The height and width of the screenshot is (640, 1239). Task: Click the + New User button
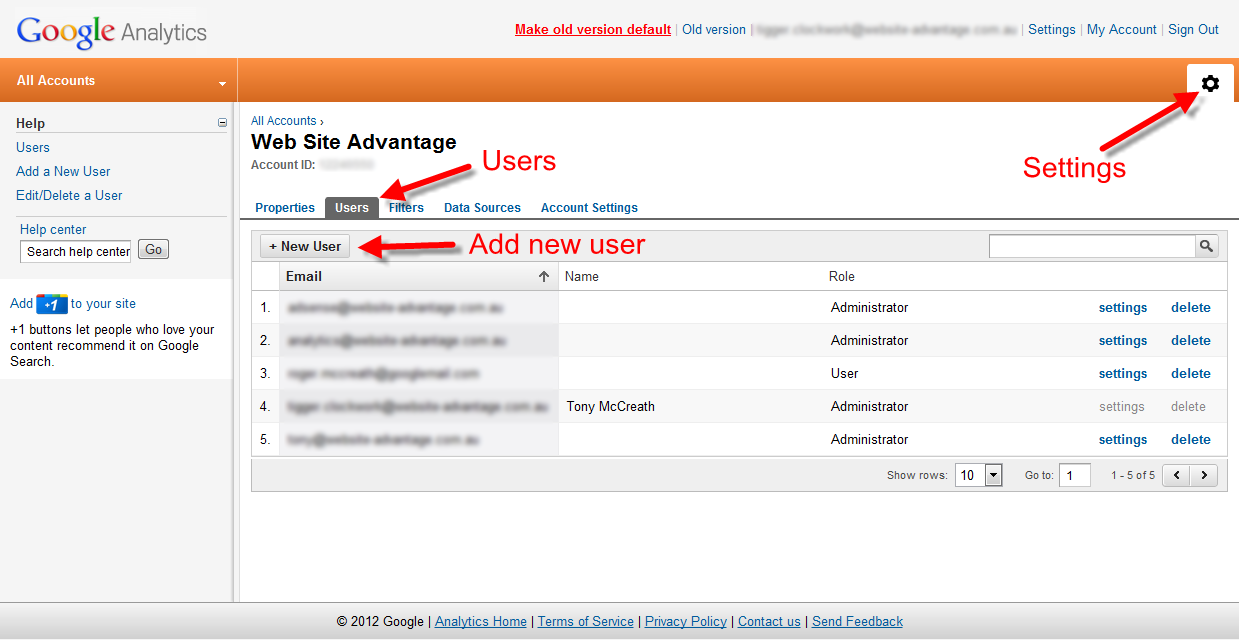pos(305,246)
